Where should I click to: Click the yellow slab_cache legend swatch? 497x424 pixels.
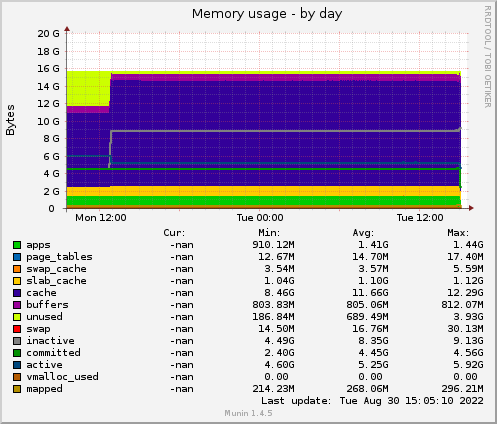coord(17,281)
